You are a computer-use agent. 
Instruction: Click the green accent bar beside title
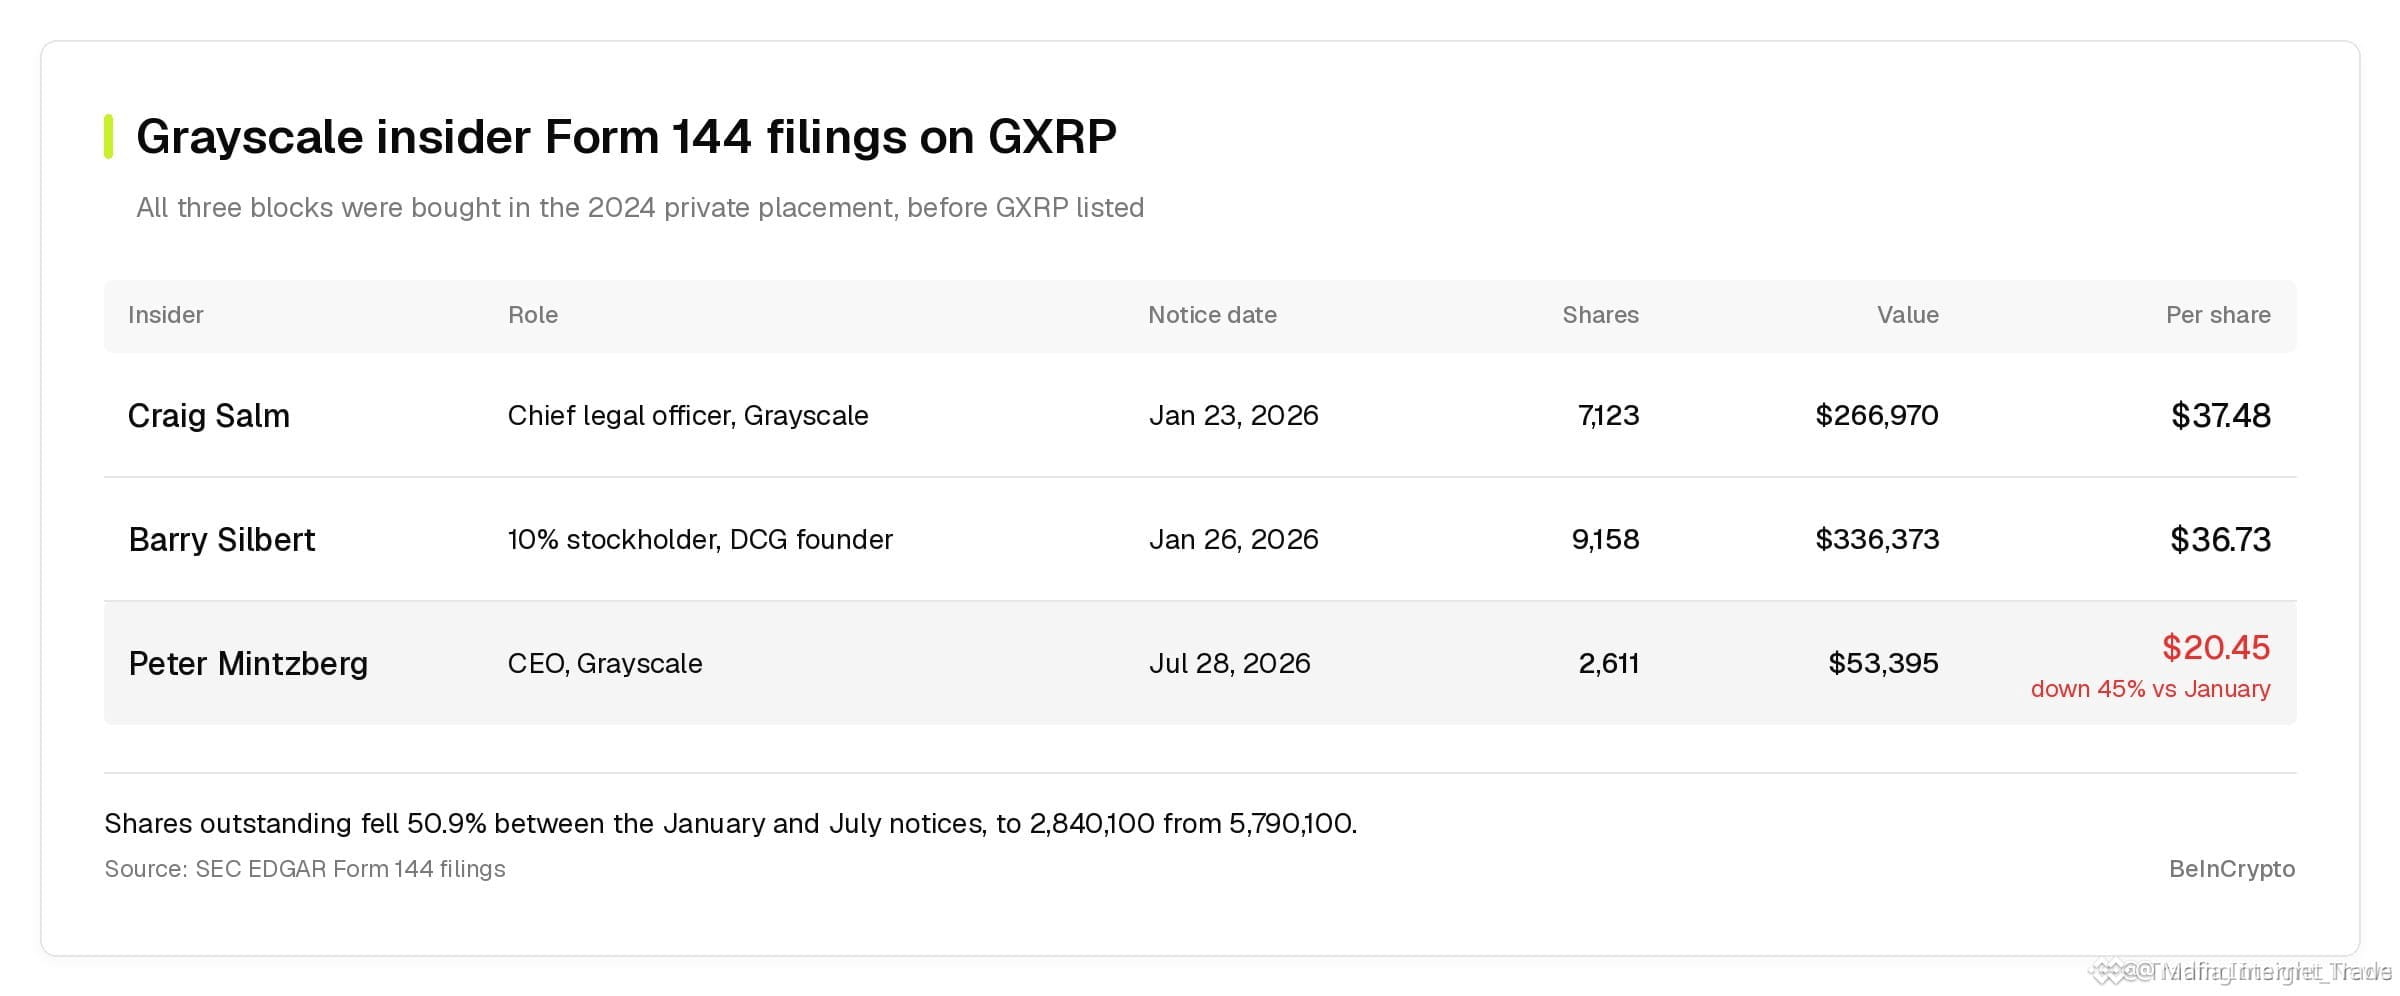[108, 137]
